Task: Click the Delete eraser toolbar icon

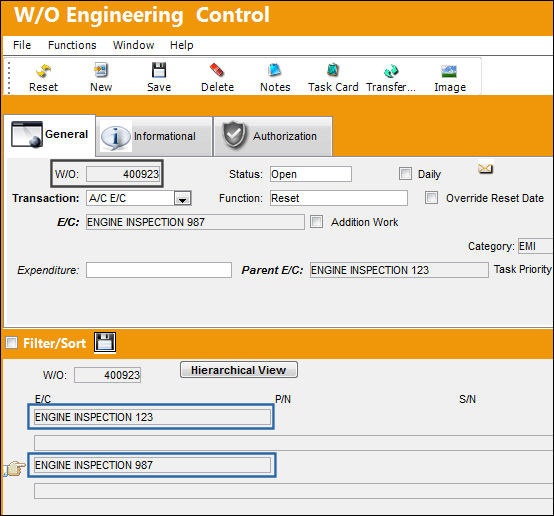Action: pos(217,70)
